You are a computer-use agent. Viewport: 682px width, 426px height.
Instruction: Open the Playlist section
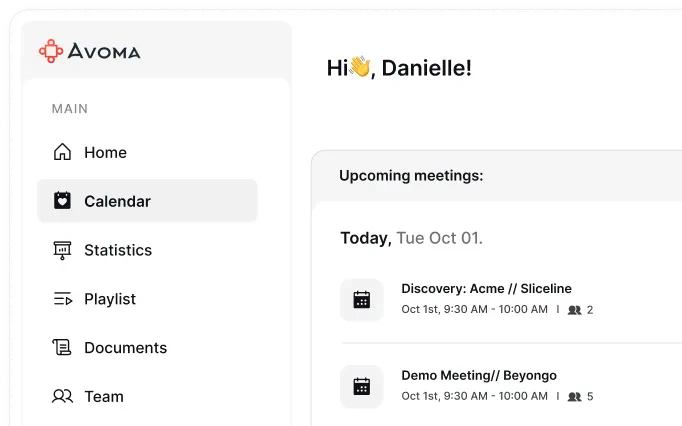pos(110,299)
